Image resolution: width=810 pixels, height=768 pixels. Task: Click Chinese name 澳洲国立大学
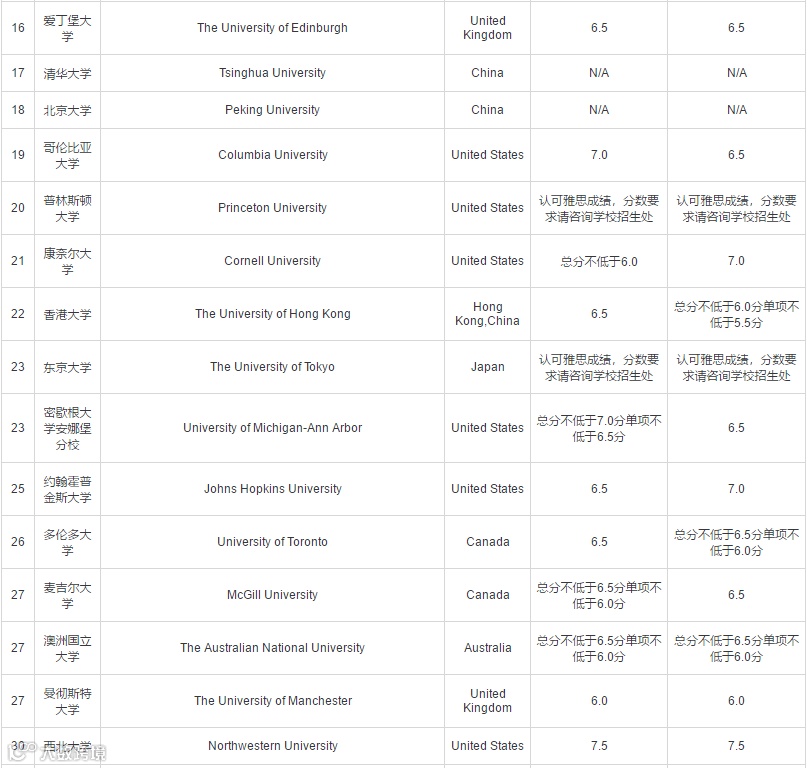(67, 648)
